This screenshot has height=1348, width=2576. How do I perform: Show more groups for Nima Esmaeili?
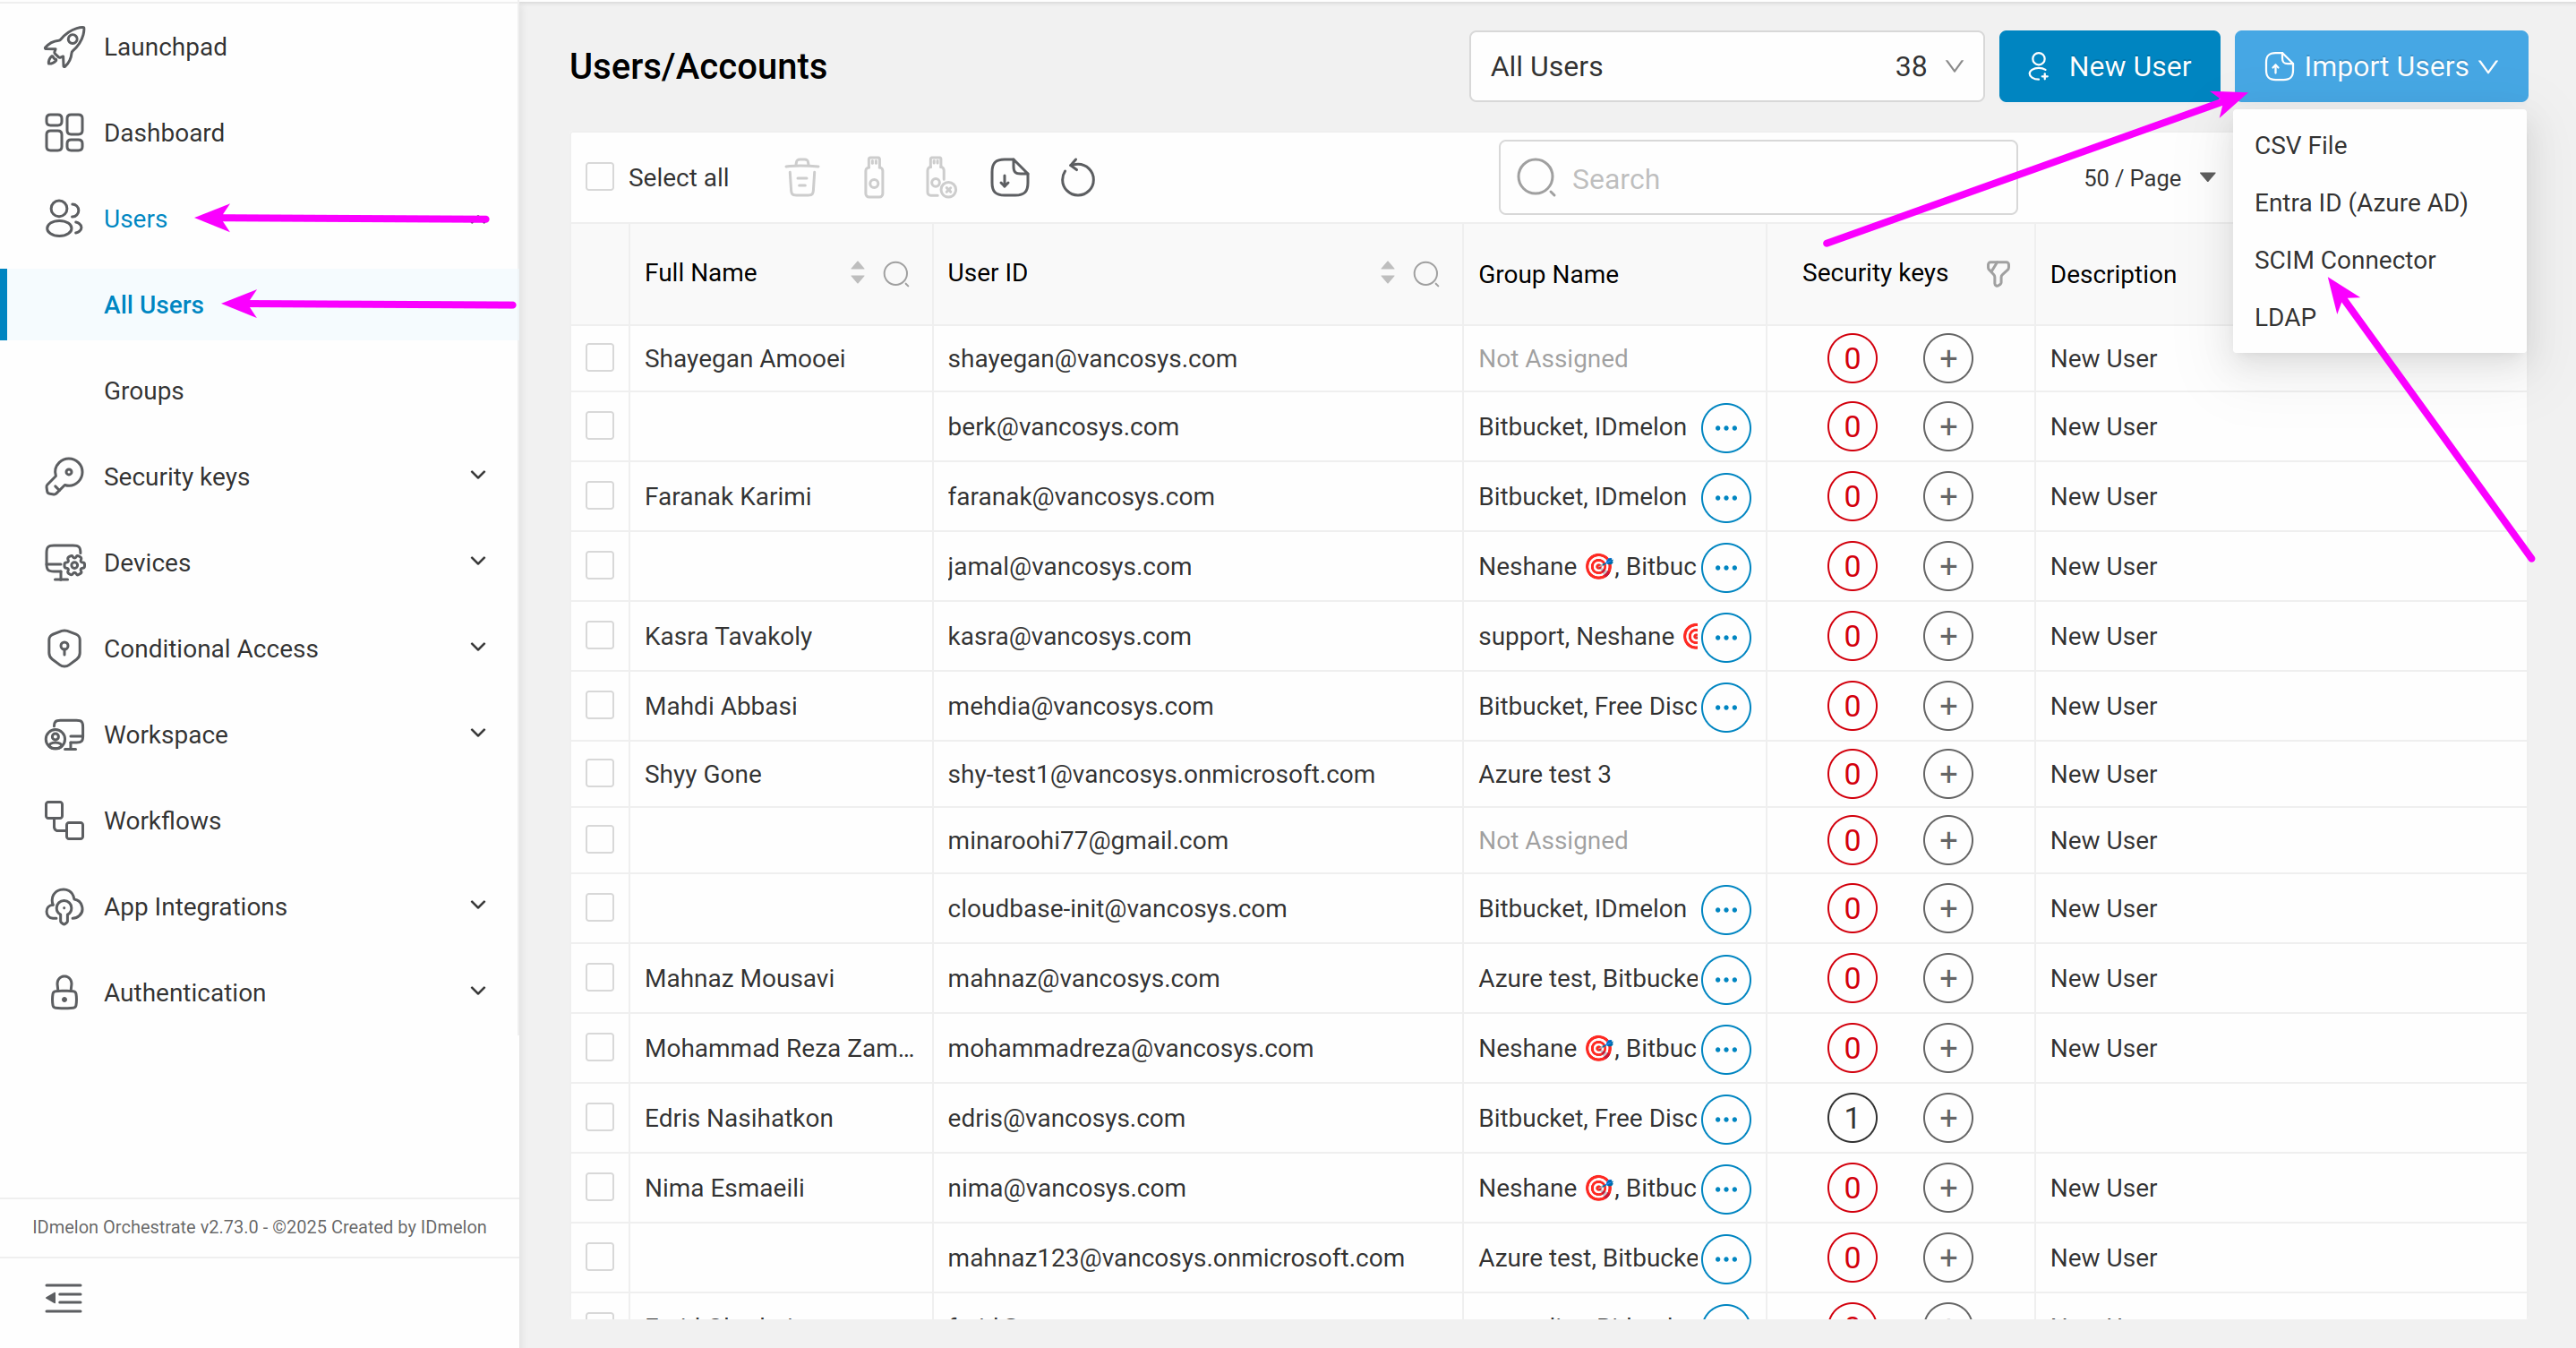[1726, 1189]
